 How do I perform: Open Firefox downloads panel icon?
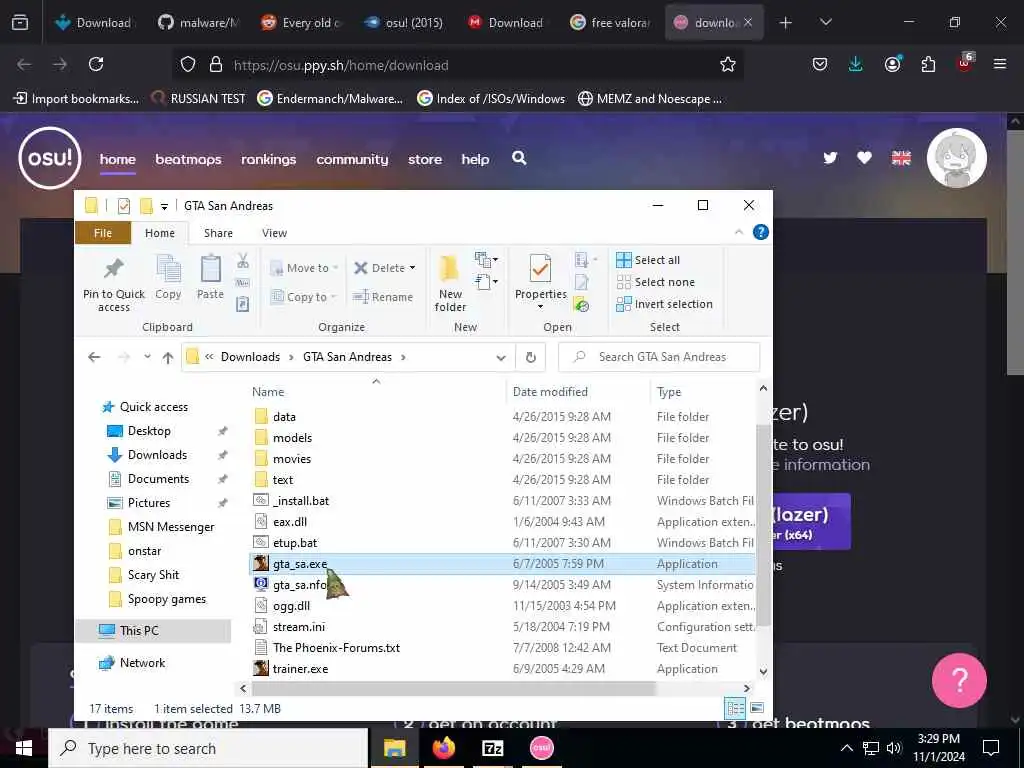pyautogui.click(x=856, y=64)
